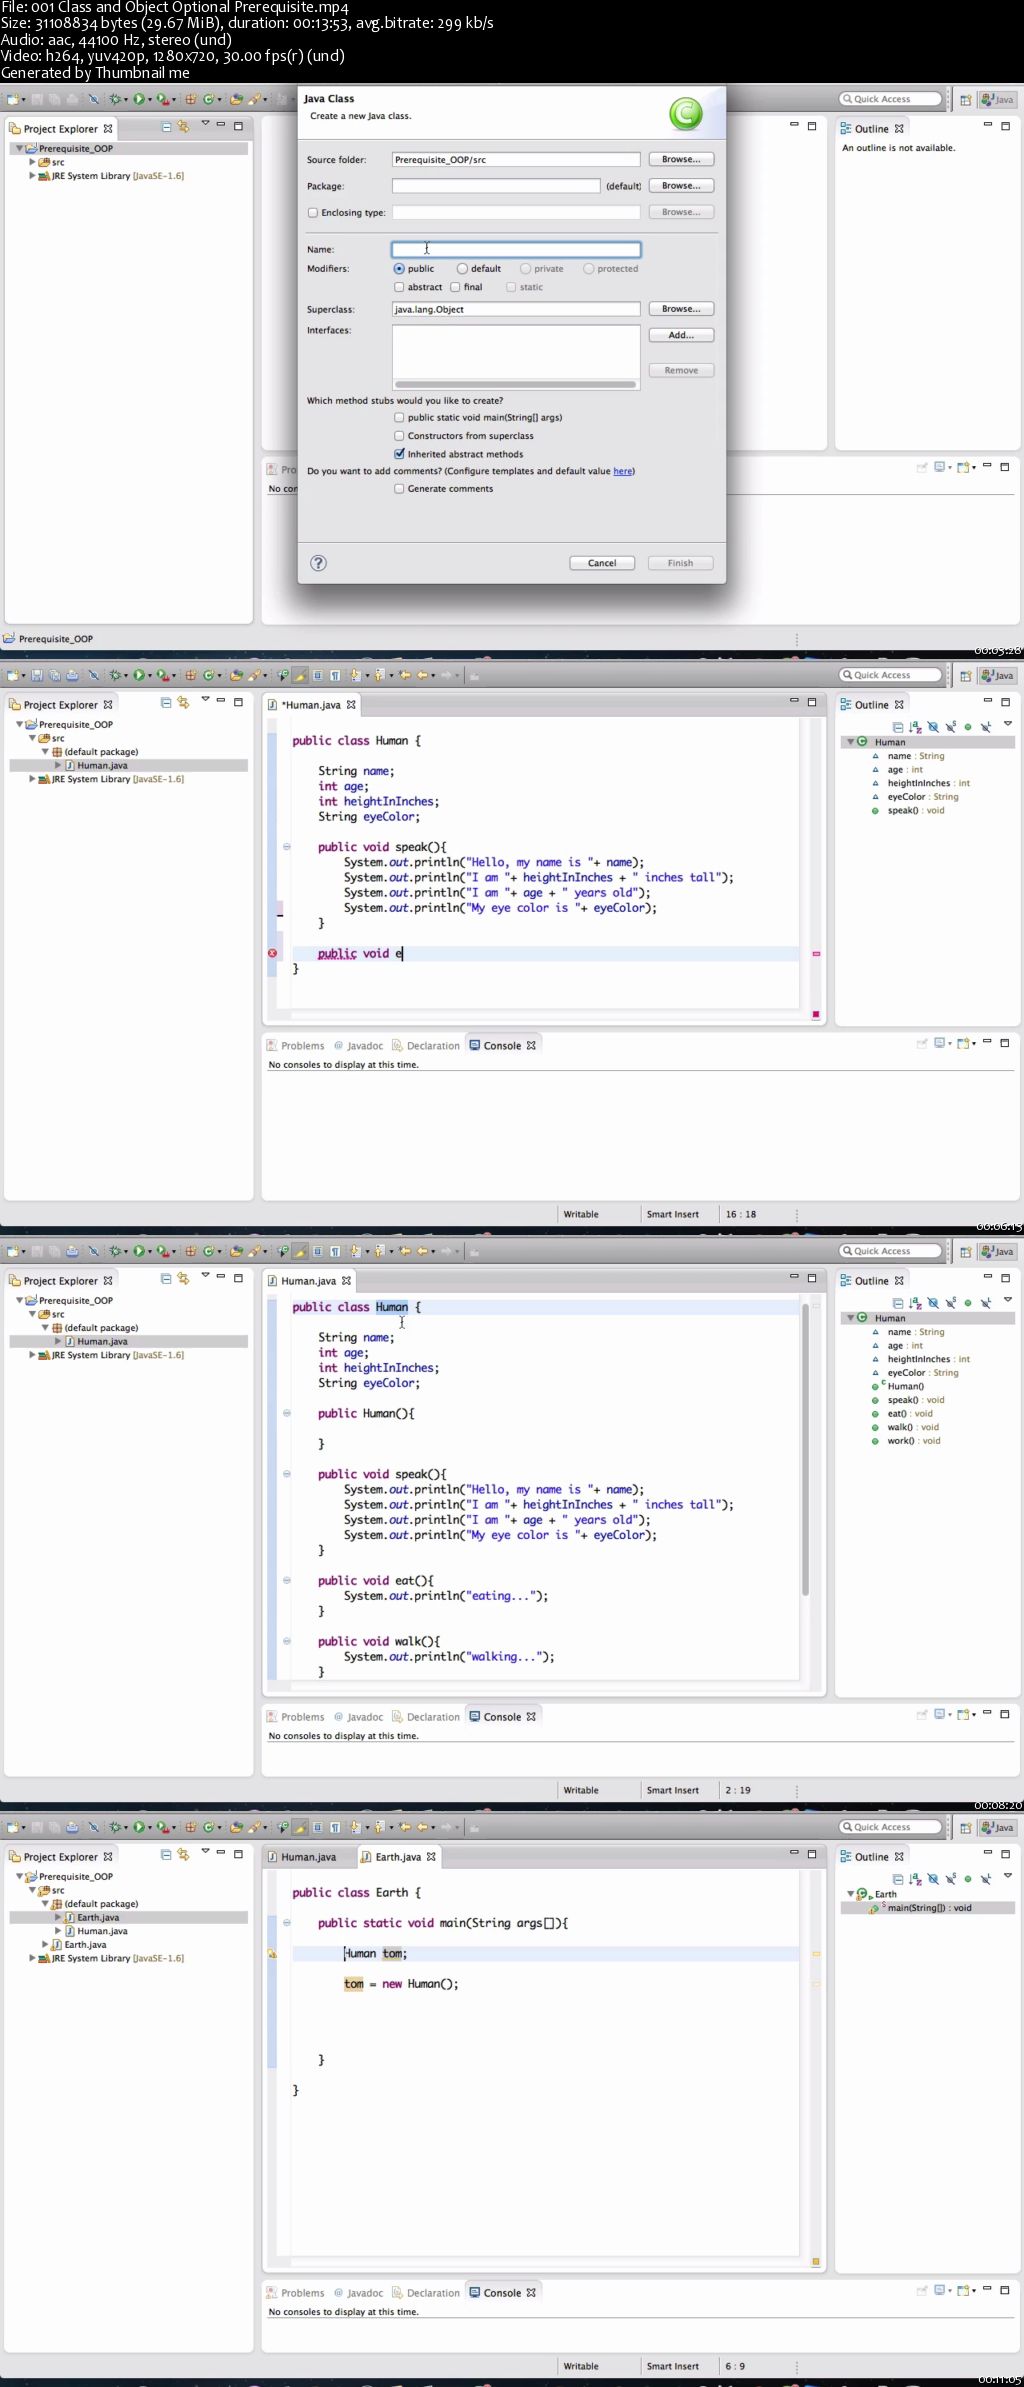Click Quick Access field in the Earth.java frame
This screenshot has height=2387, width=1024.
click(x=892, y=1827)
